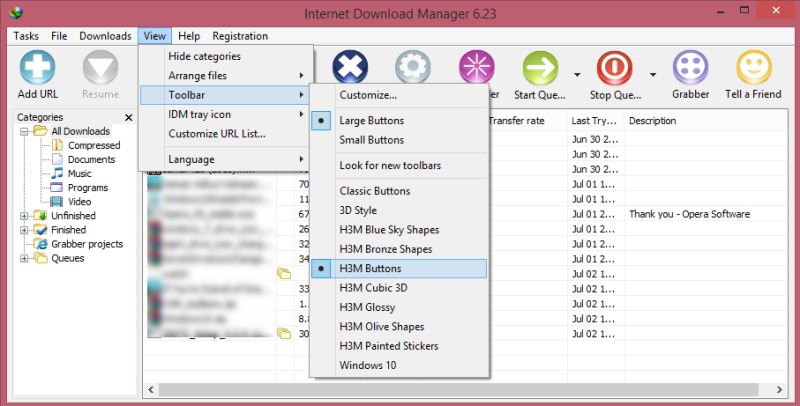This screenshot has height=406, width=800.
Task: Select the Finished tree item label
Action: [x=68, y=230]
